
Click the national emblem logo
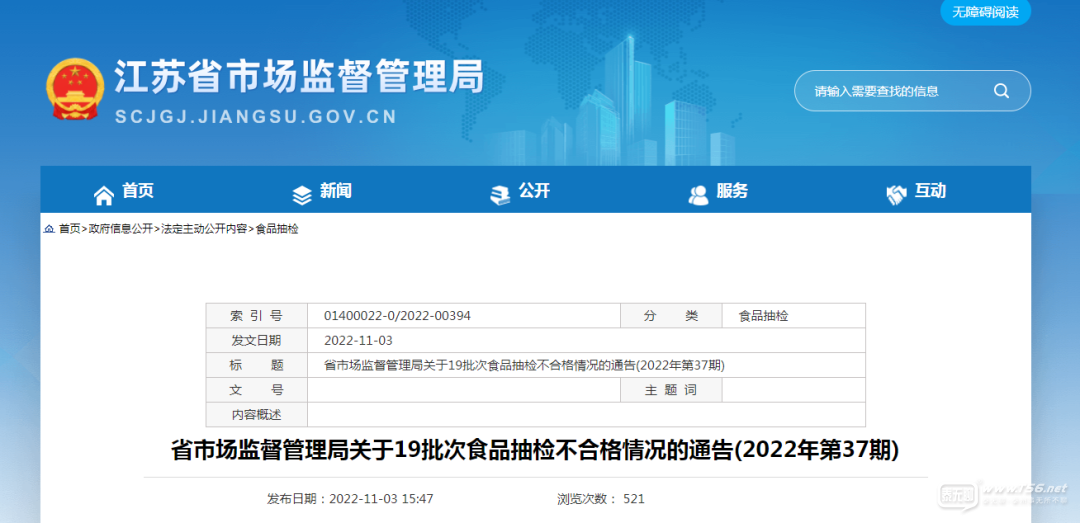pos(75,88)
